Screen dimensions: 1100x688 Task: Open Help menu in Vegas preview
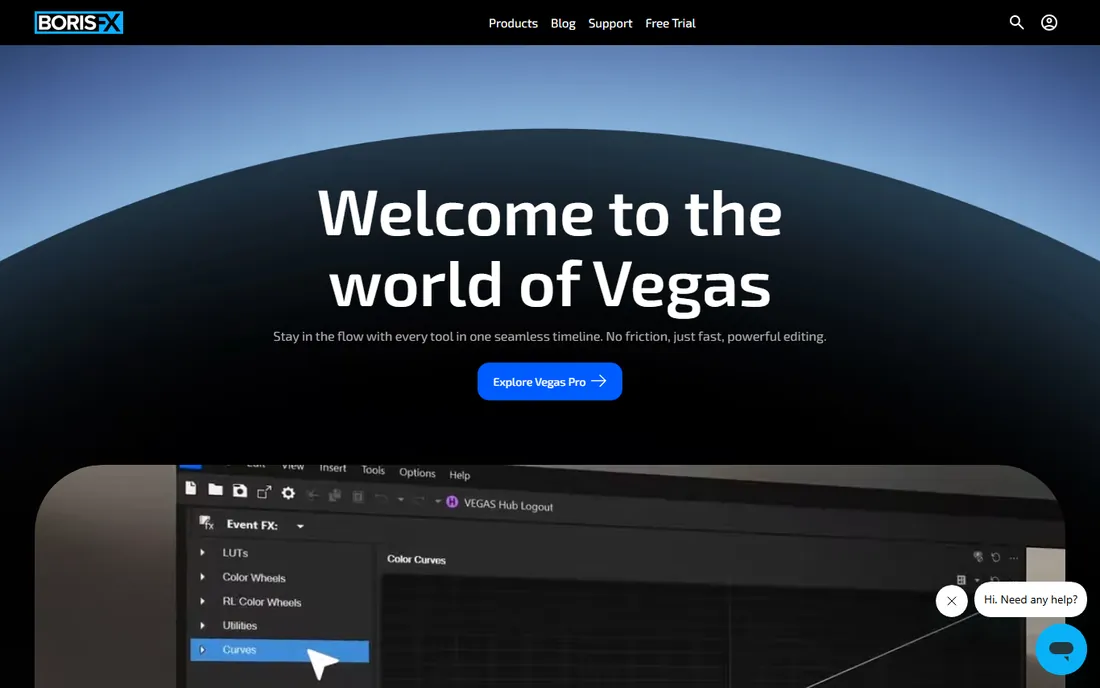460,475
